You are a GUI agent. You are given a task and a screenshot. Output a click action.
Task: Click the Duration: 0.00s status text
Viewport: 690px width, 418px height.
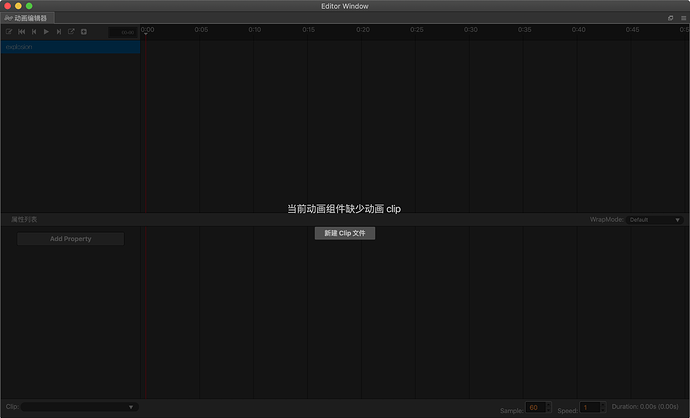(x=645, y=407)
